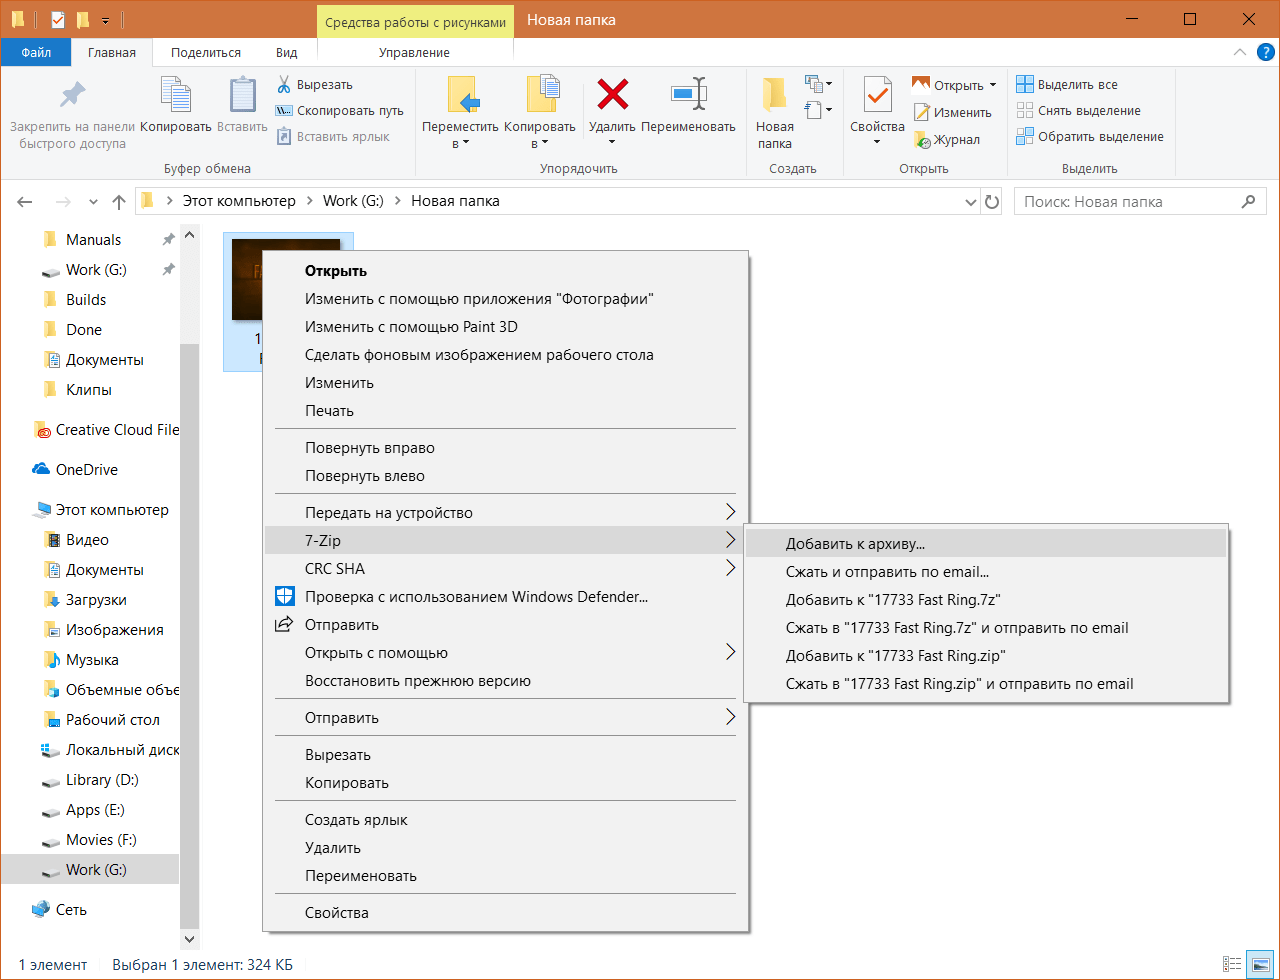Image resolution: width=1280 pixels, height=980 pixels.
Task: Switch to the Вид tab
Action: (x=287, y=52)
